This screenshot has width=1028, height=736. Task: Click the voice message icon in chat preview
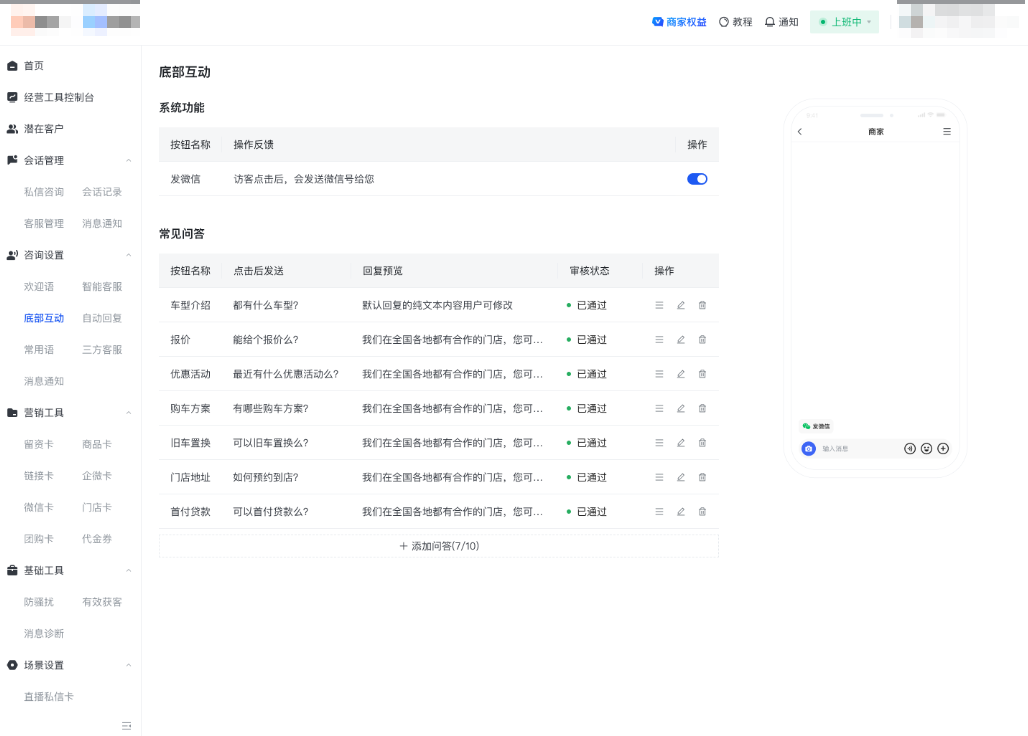pyautogui.click(x=910, y=448)
